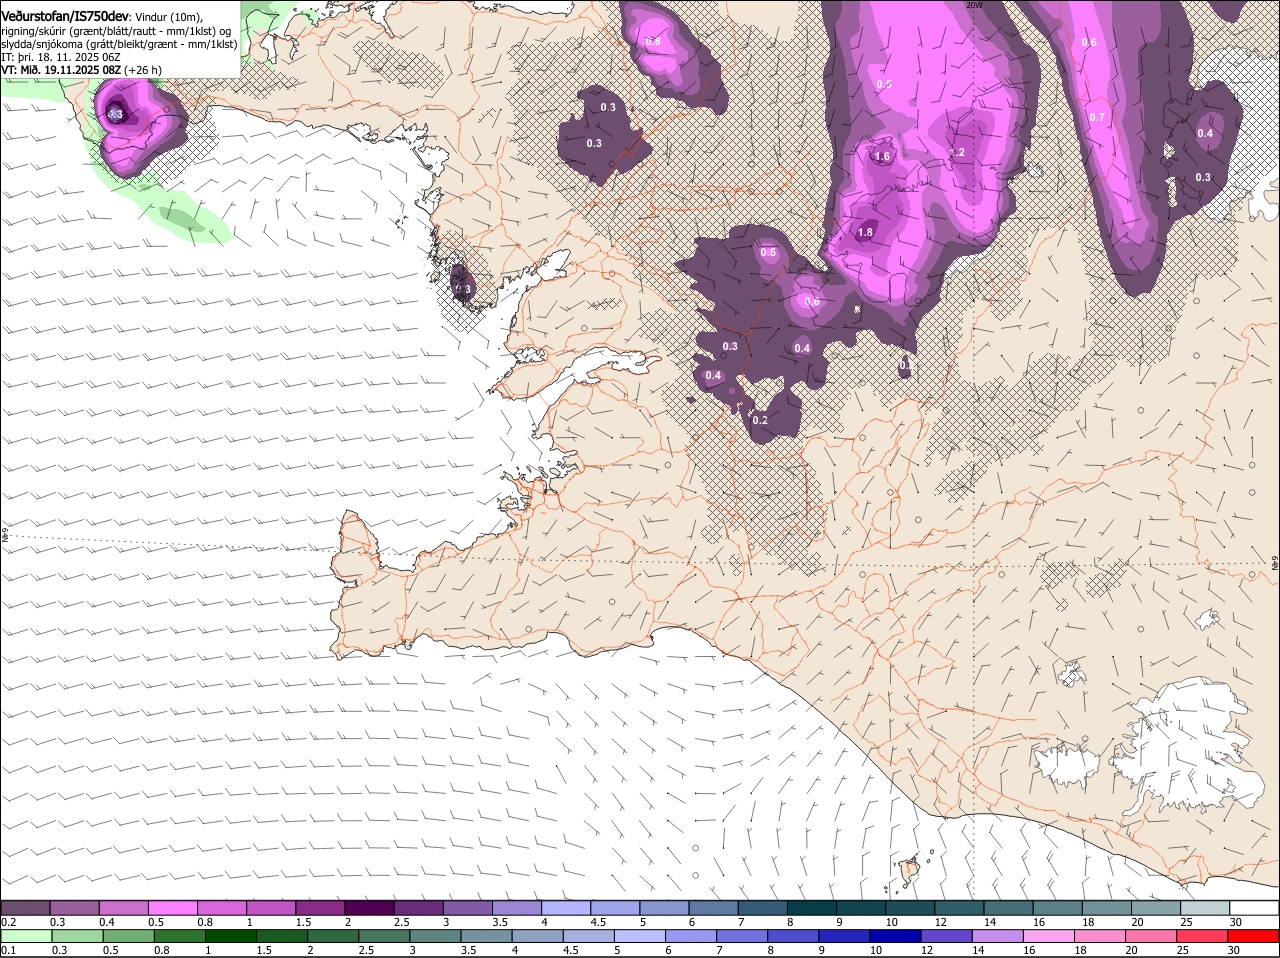Select bottom-row legend swatch starting at 6
Screen dimensions: 1280x958
[x=691, y=936]
